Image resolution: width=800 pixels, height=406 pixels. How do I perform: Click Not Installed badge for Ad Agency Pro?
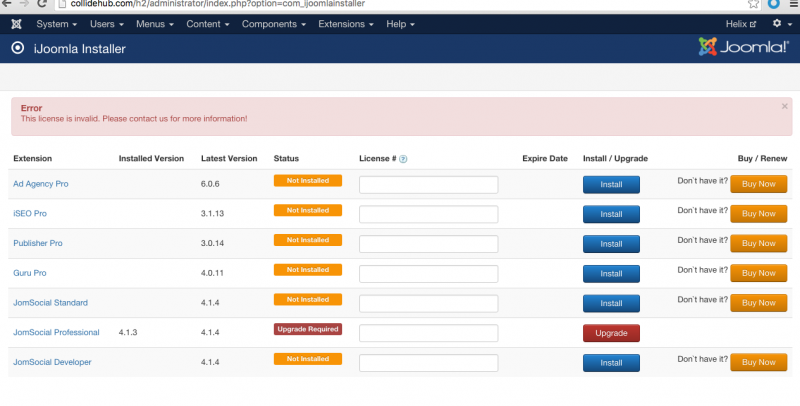[x=308, y=181]
